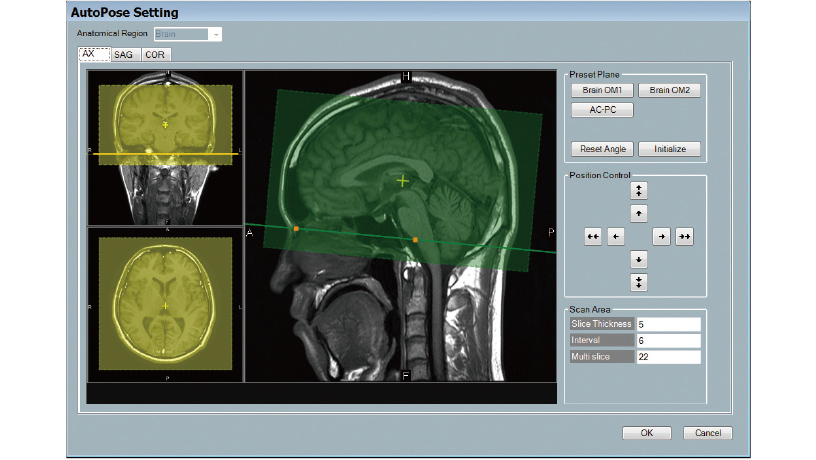The width and height of the screenshot is (816, 460).
Task: Nudge position with single left arrow
Action: [x=616, y=236]
